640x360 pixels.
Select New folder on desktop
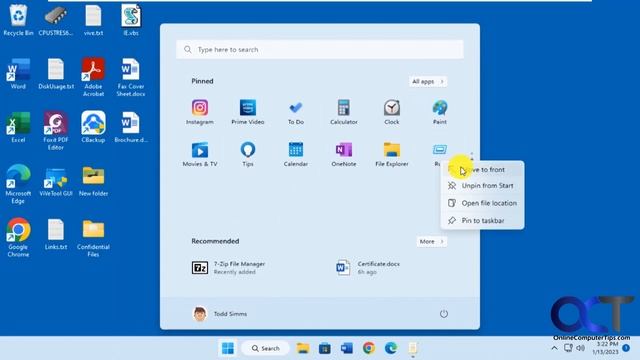coord(93,181)
